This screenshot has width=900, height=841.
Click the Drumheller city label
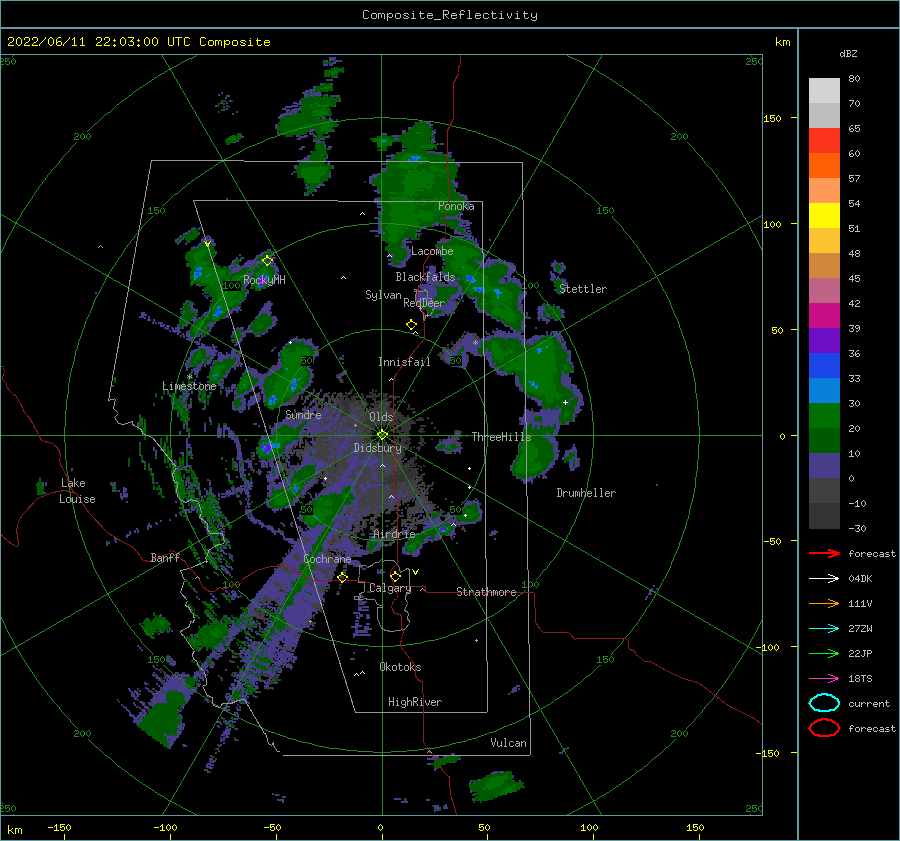586,493
